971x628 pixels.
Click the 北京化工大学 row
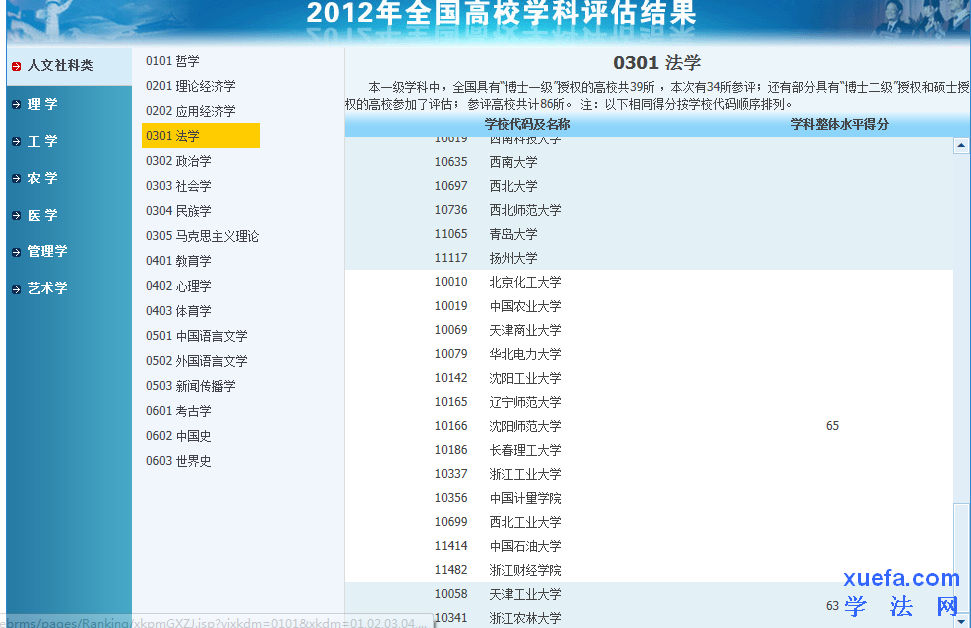point(648,282)
